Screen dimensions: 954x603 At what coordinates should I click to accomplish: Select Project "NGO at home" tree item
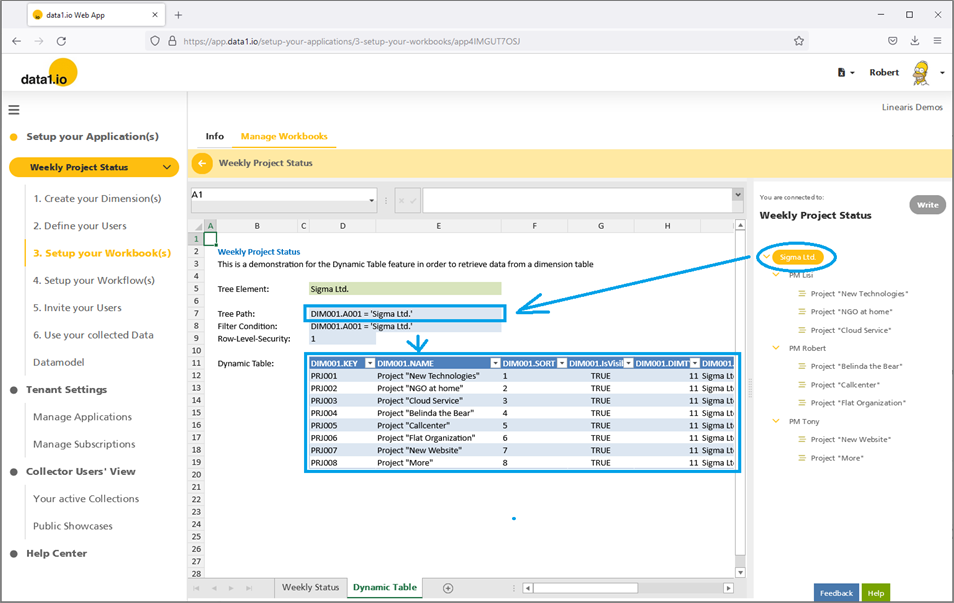tap(851, 312)
